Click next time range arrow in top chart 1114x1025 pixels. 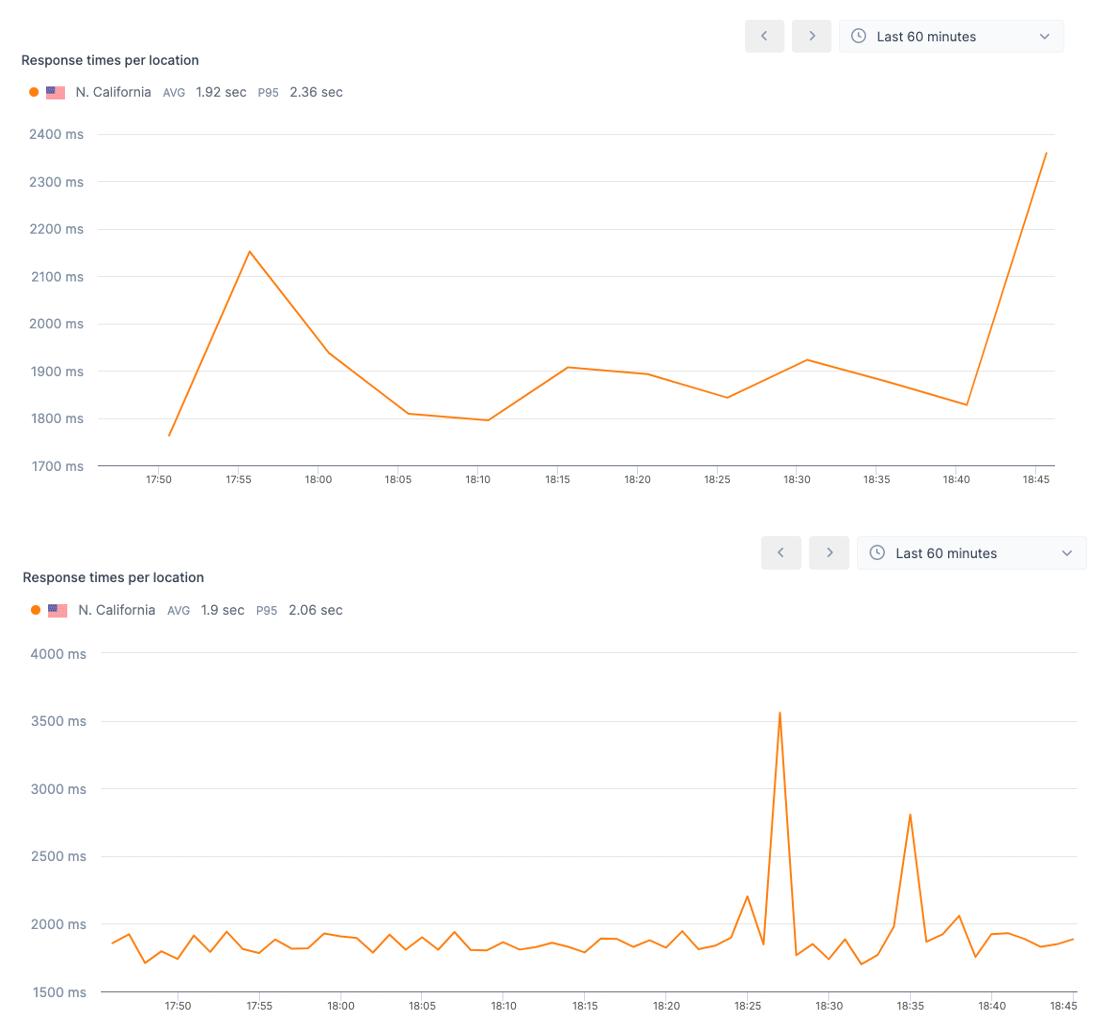coord(812,36)
